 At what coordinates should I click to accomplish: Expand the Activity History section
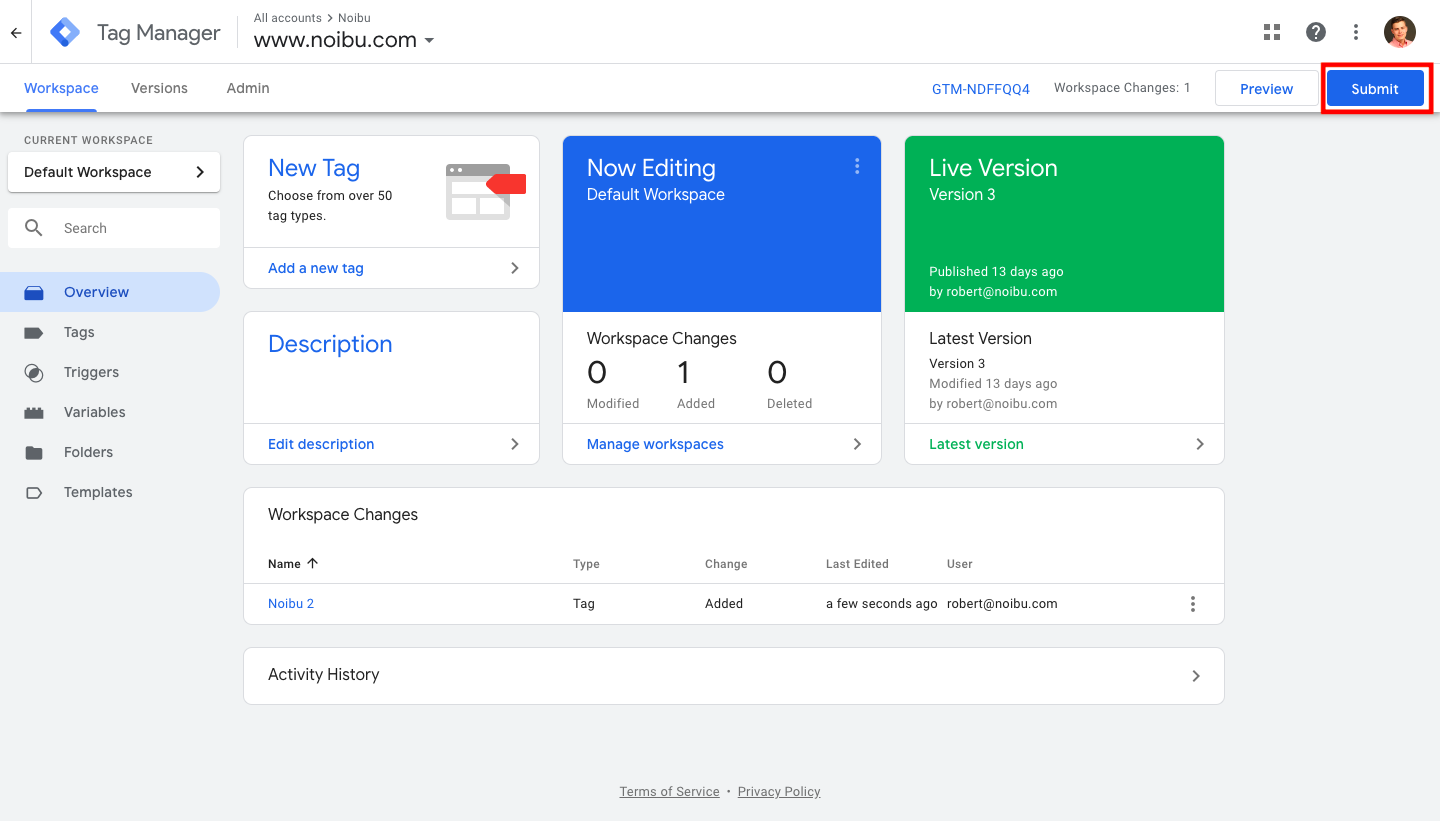point(1196,676)
